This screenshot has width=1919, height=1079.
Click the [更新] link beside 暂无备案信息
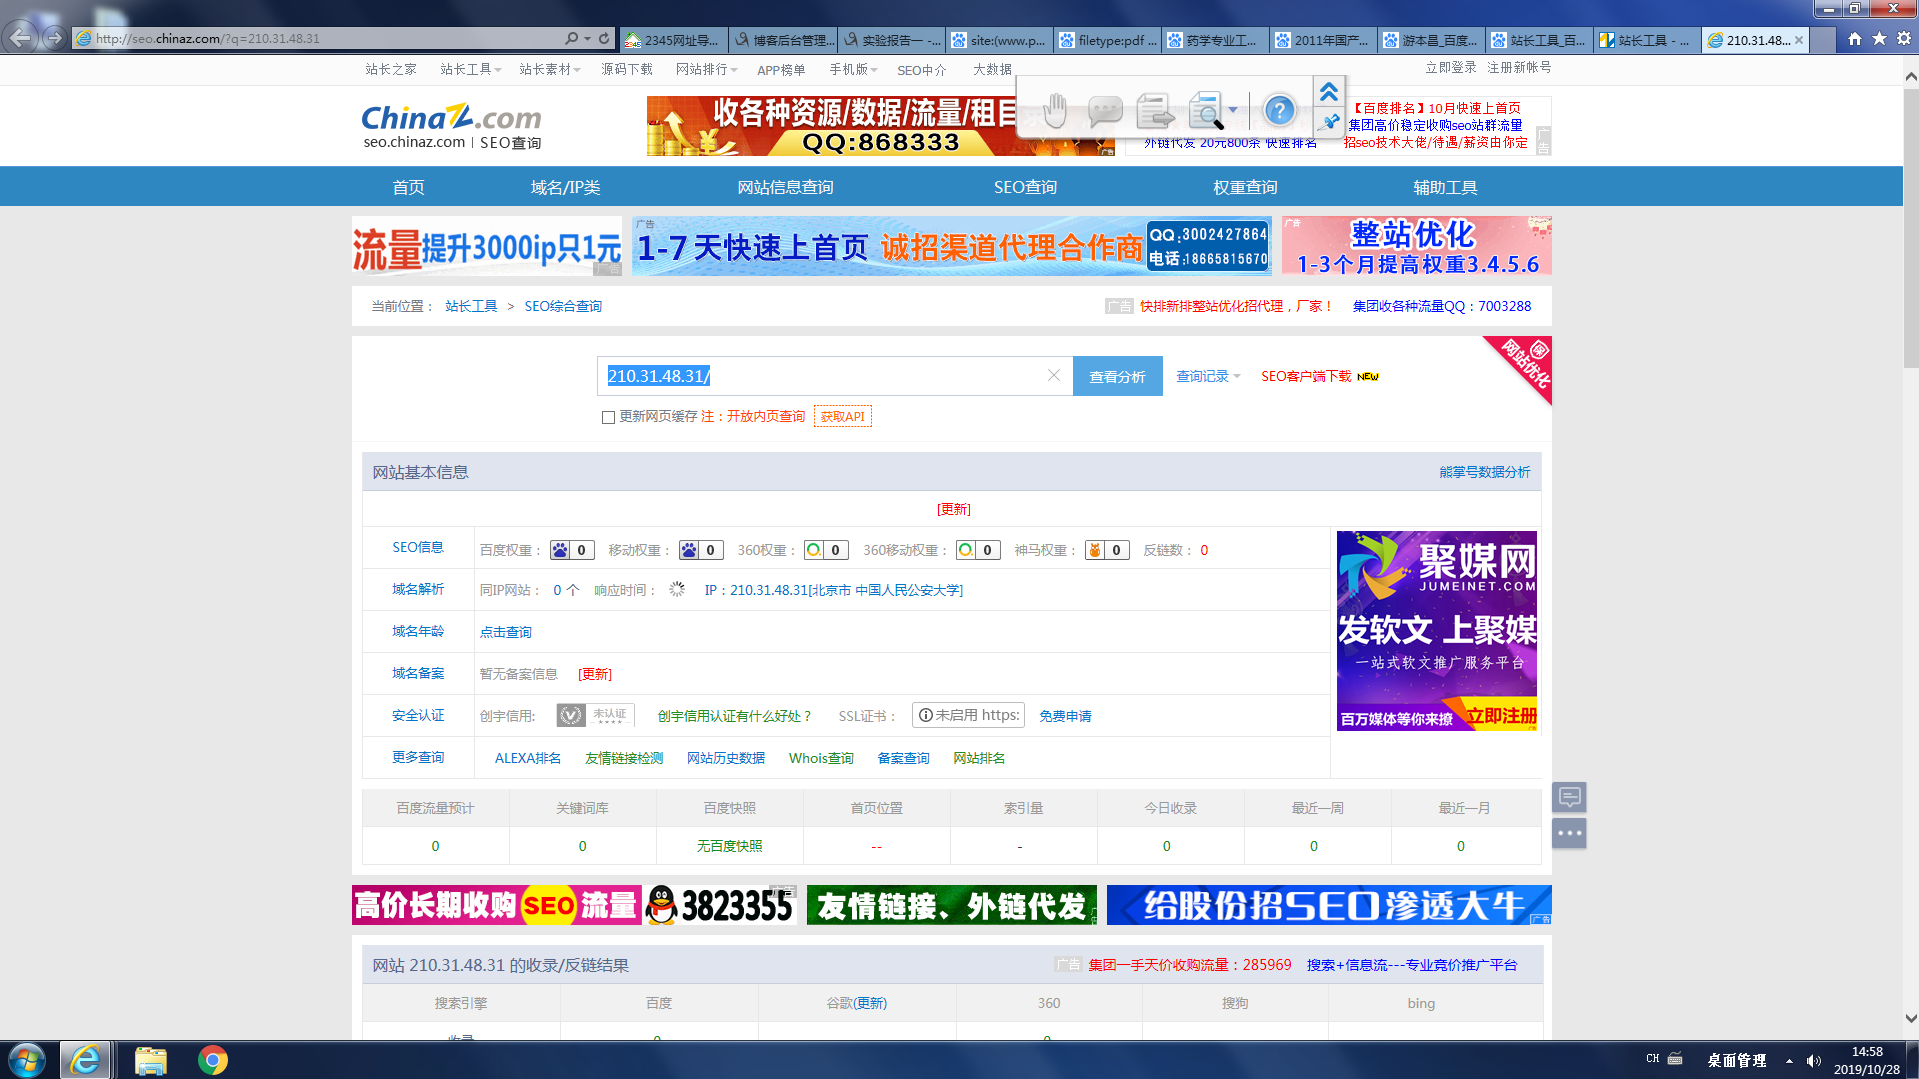(x=595, y=674)
